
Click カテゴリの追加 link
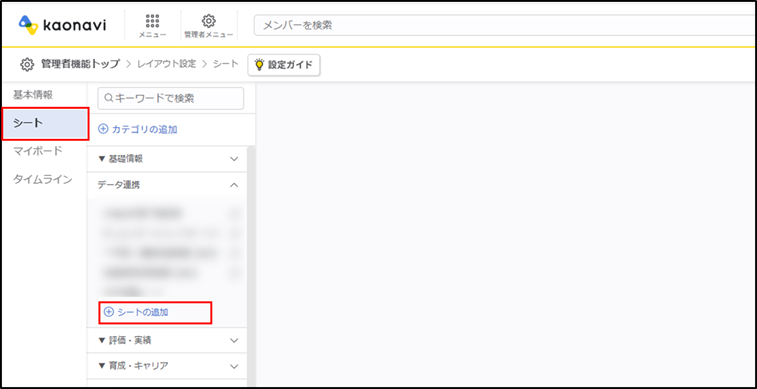(x=138, y=129)
